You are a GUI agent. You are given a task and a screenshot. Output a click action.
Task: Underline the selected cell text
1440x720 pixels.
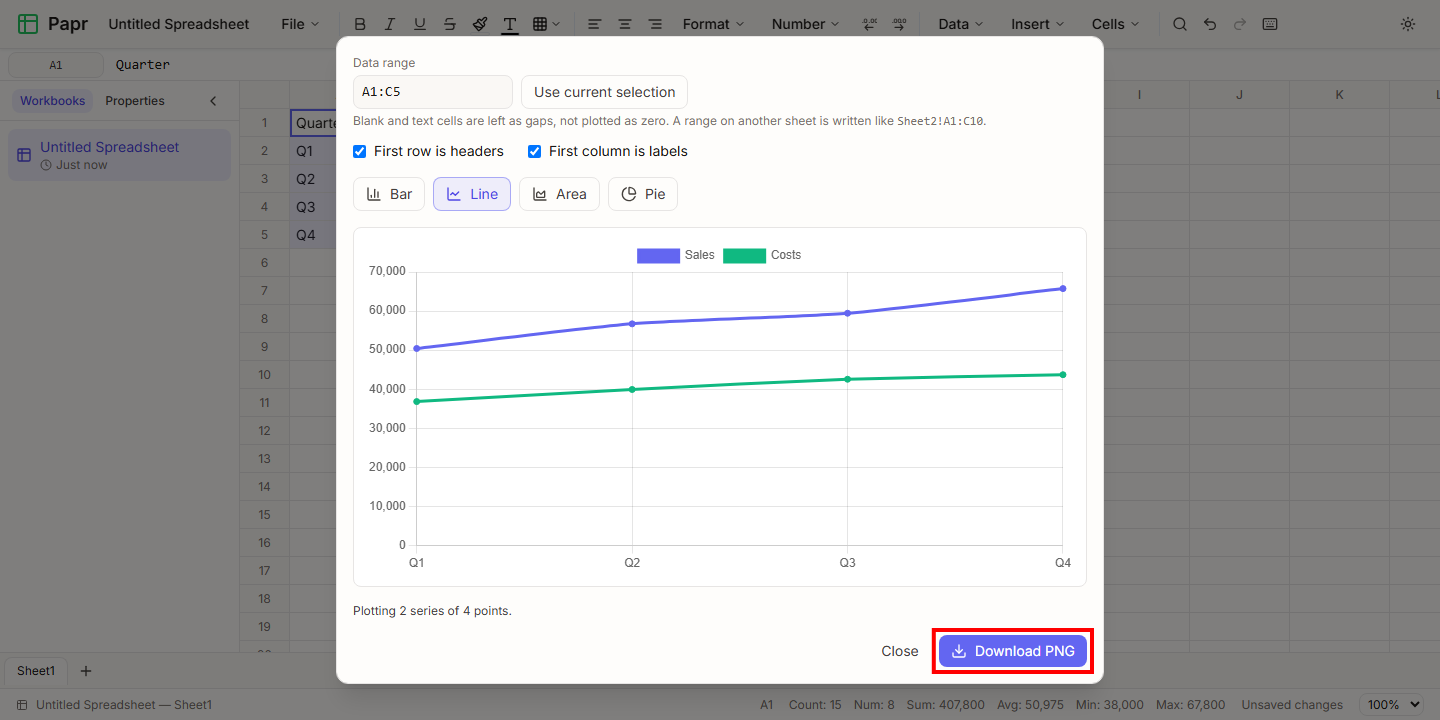(420, 24)
